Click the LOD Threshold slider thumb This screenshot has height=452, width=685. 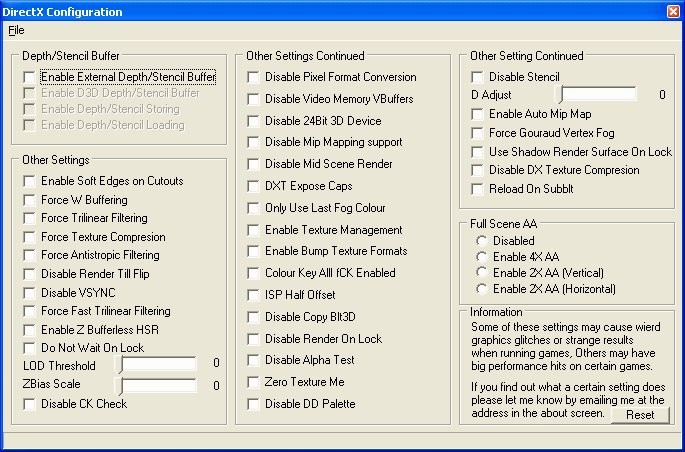[x=121, y=364]
